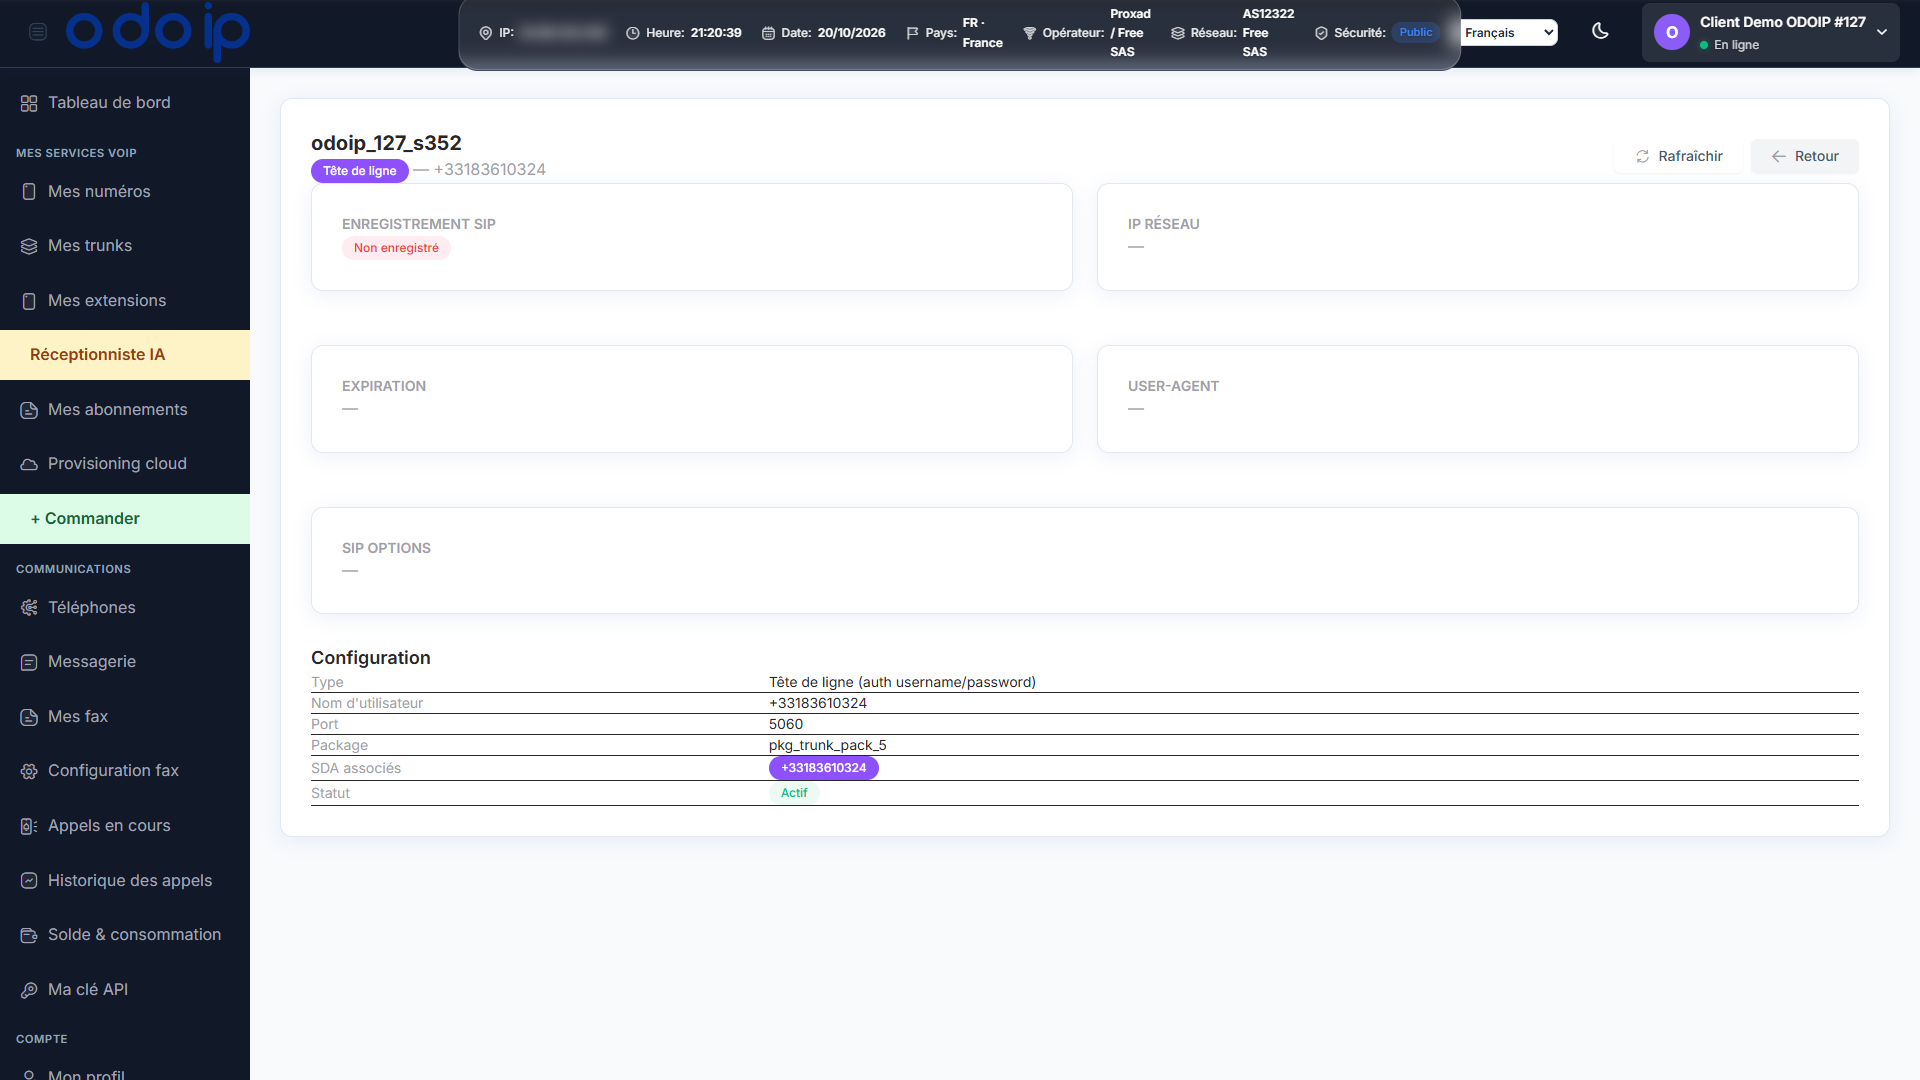This screenshot has width=1920, height=1080.
Task: Click the +33183610324 SDA associés badge
Action: (823, 768)
